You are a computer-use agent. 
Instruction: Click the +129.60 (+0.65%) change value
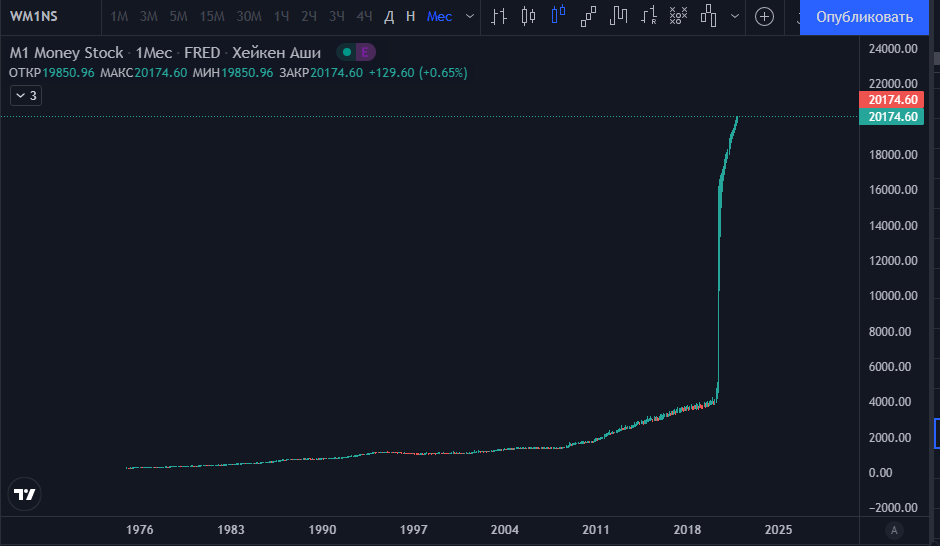click(418, 73)
